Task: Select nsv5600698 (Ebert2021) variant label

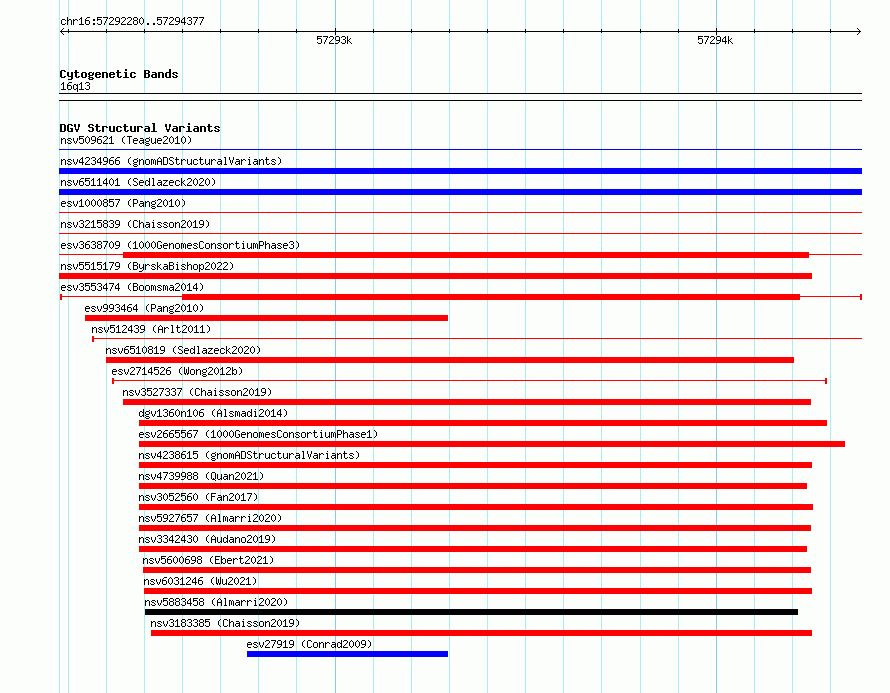Action: click(208, 560)
